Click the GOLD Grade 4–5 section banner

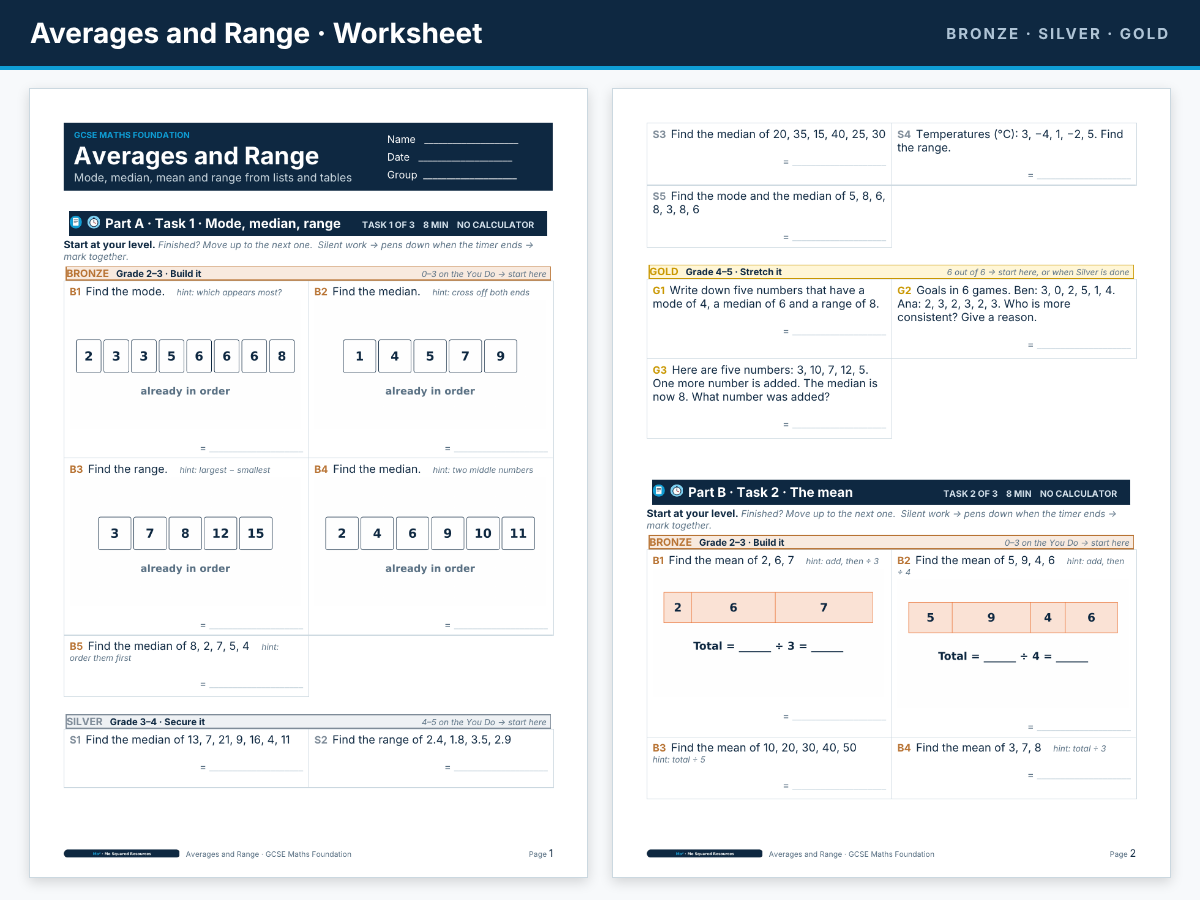[890, 272]
